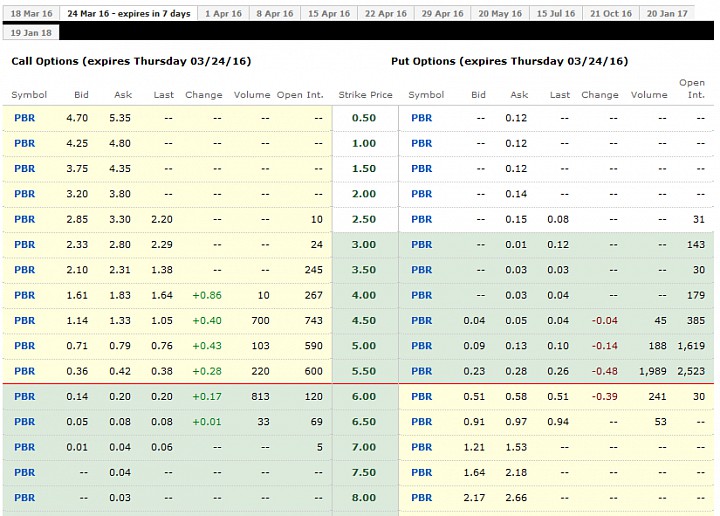The width and height of the screenshot is (720, 516).
Task: Open PBR call link at 1.00 strike
Action: pos(24,143)
